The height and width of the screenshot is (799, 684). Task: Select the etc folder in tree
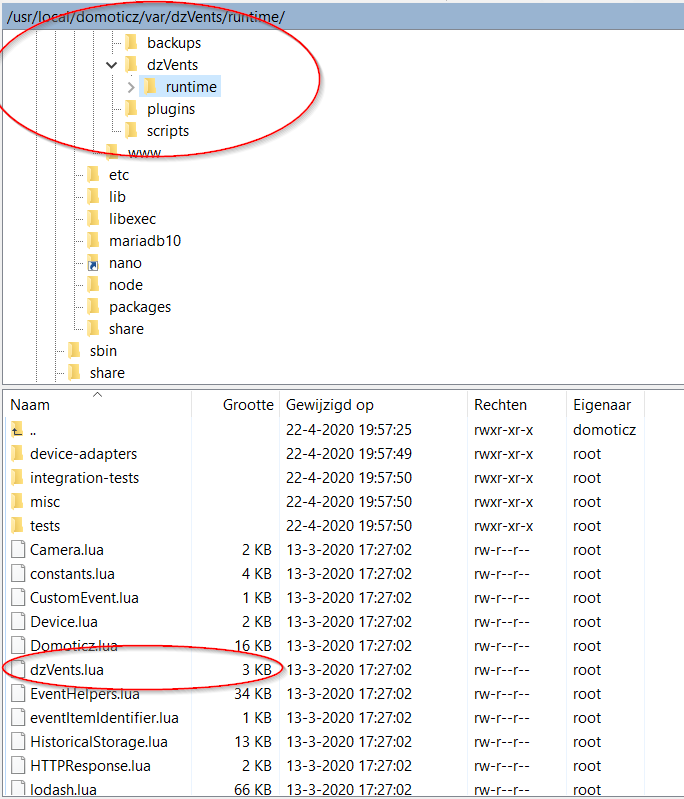pyautogui.click(x=119, y=175)
